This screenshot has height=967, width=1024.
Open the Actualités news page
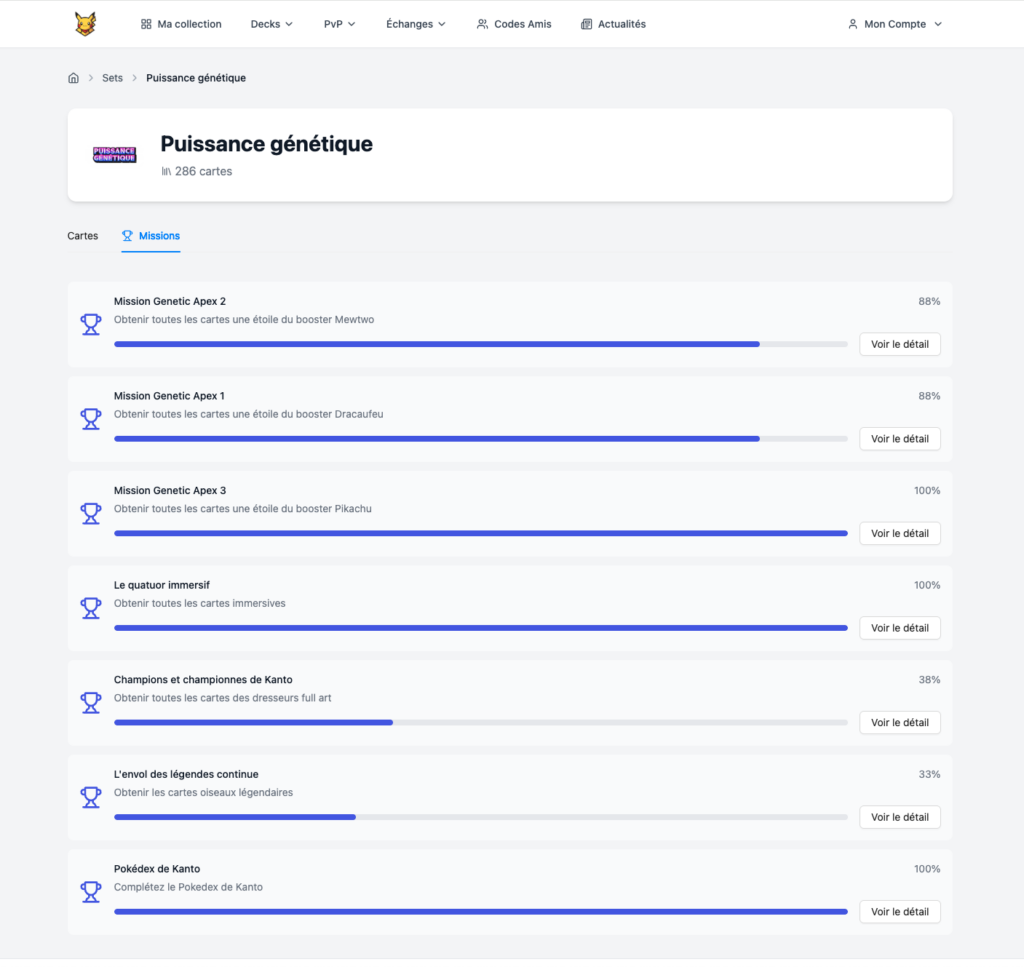pos(613,24)
